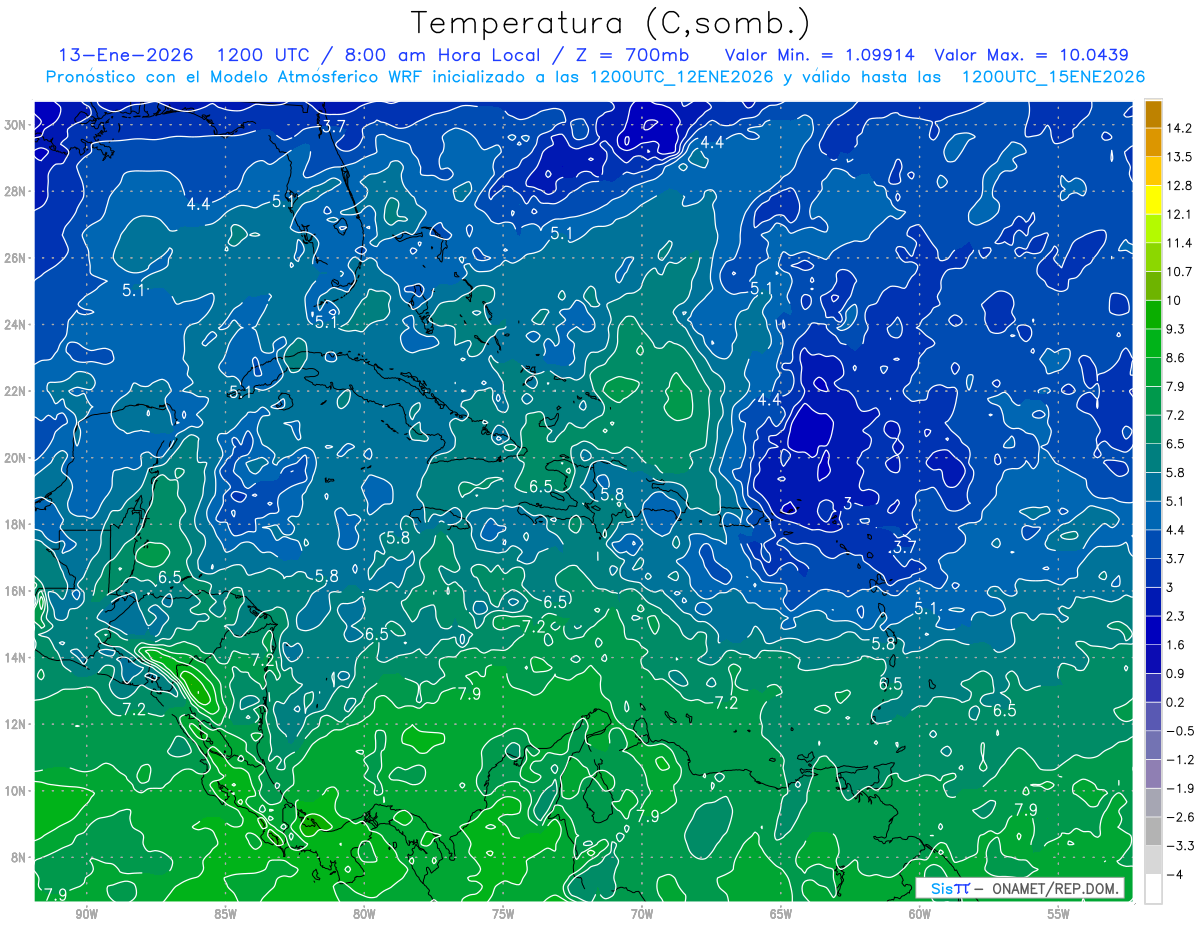Click the 9.3 colorbar label
The height and width of the screenshot is (927, 1200).
pyautogui.click(x=1178, y=329)
